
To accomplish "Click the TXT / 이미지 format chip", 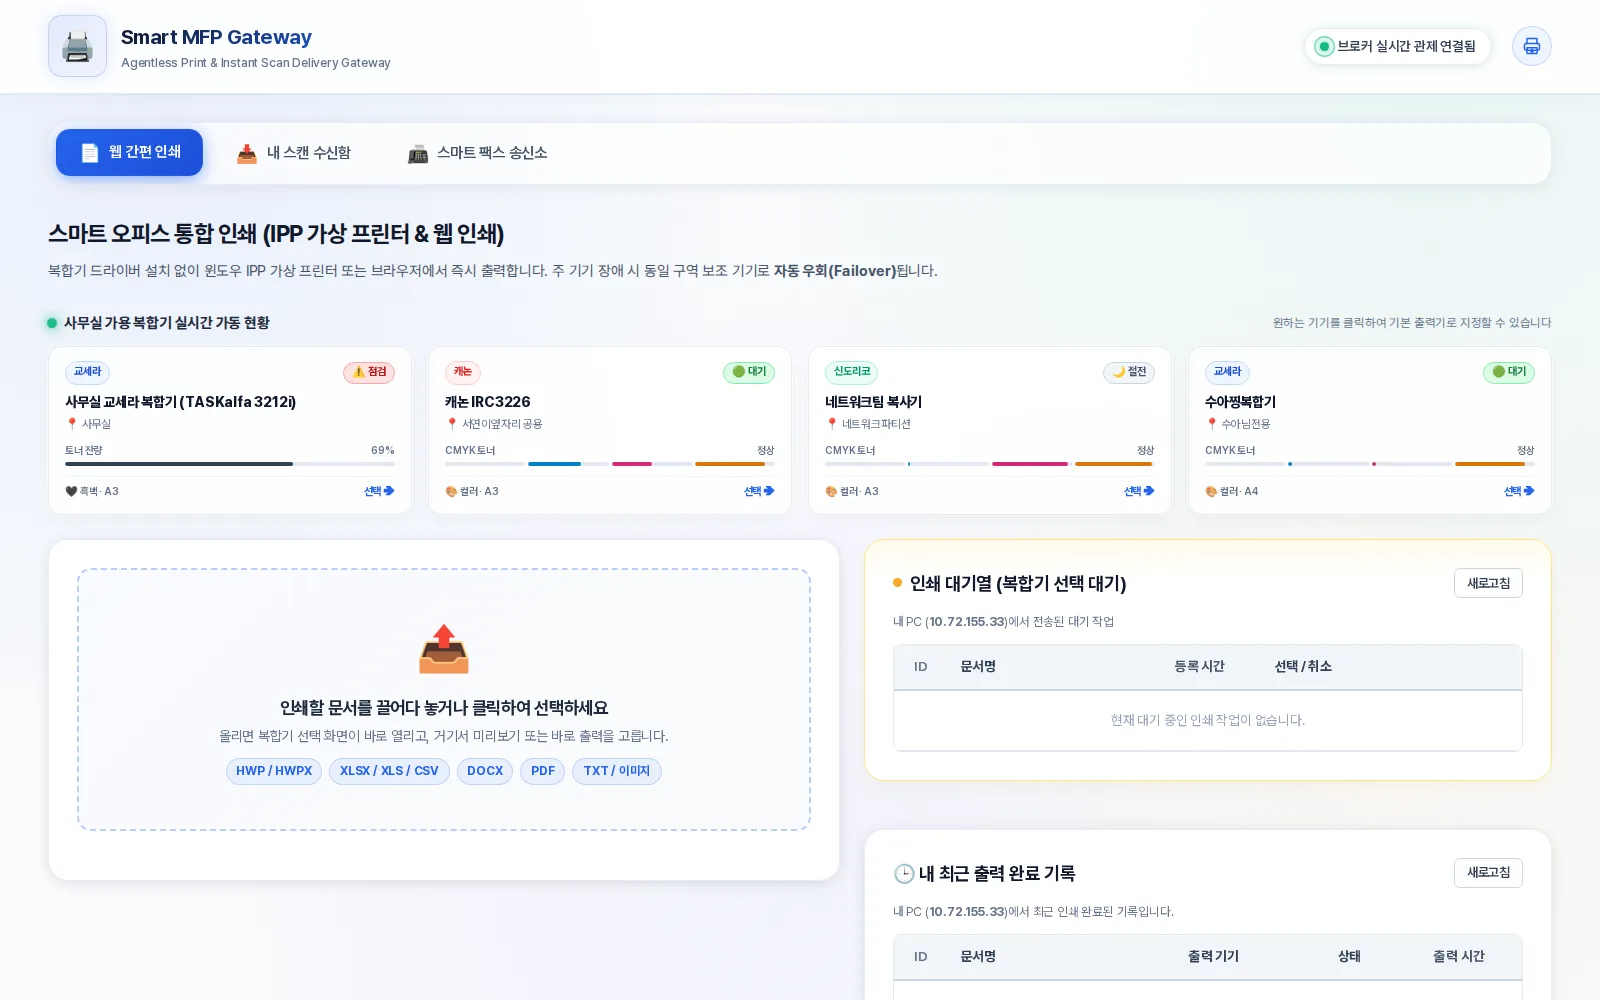I will pyautogui.click(x=617, y=771).
